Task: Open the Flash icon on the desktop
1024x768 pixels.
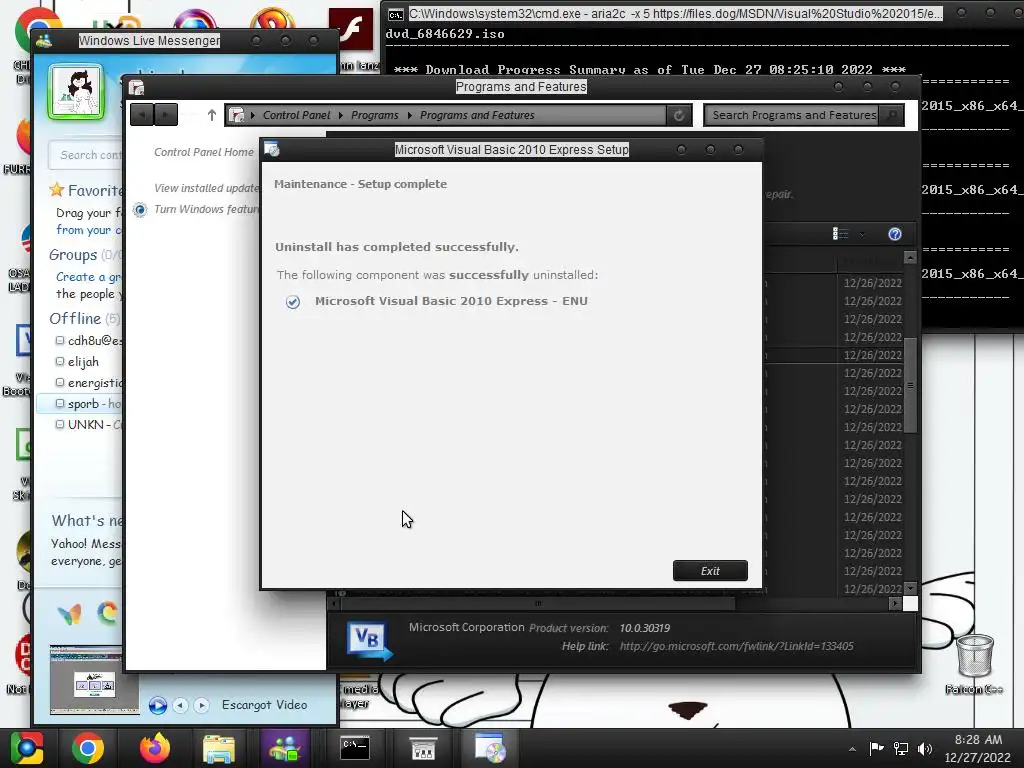Action: 351,29
